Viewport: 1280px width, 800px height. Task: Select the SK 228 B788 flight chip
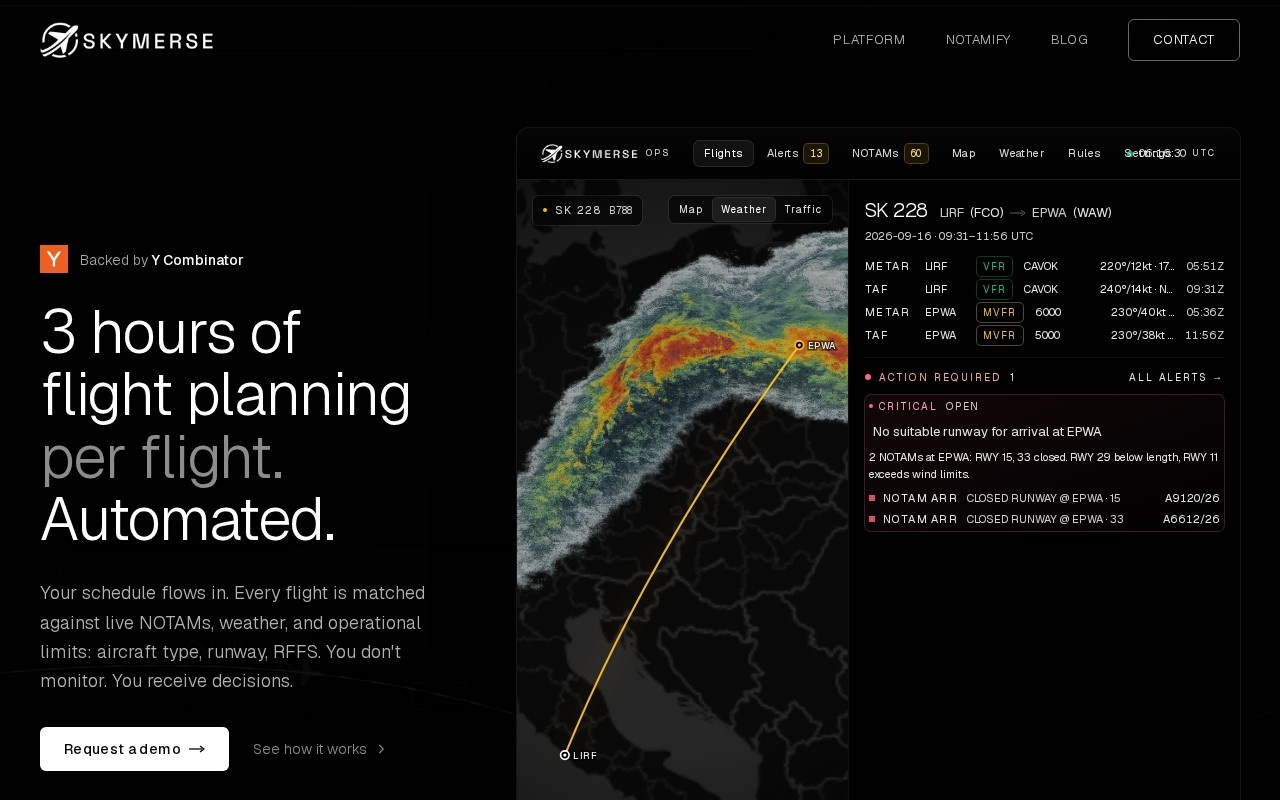588,210
